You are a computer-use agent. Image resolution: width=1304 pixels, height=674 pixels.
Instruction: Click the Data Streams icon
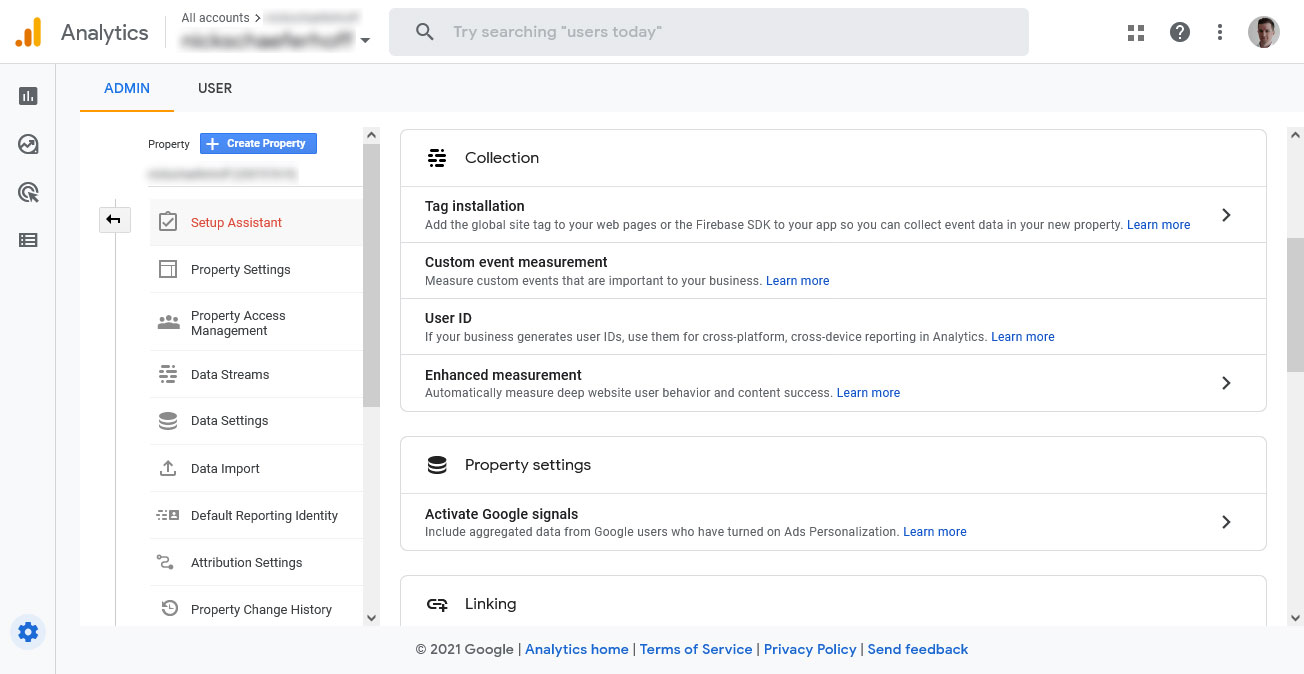(x=168, y=374)
